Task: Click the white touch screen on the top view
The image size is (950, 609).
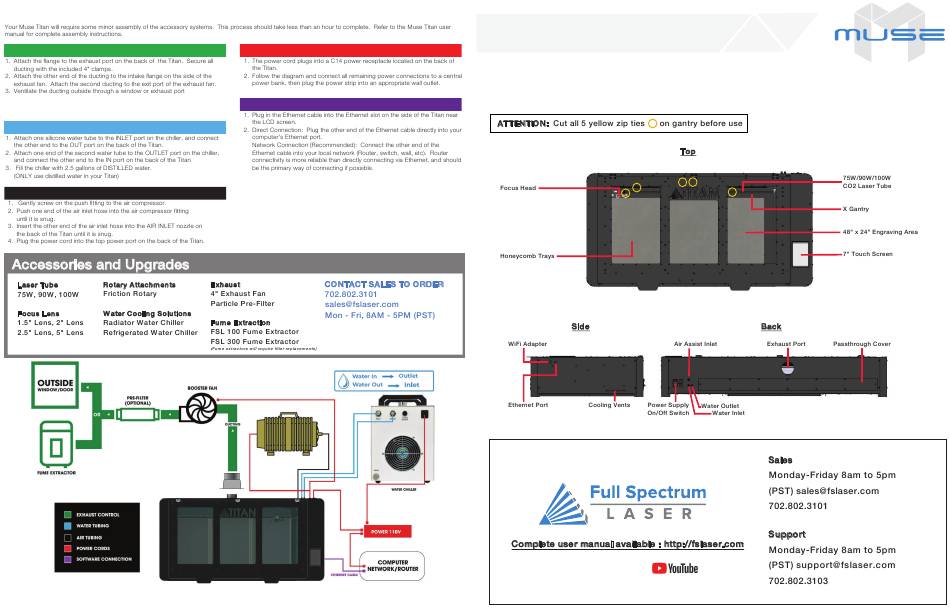Action: point(801,254)
